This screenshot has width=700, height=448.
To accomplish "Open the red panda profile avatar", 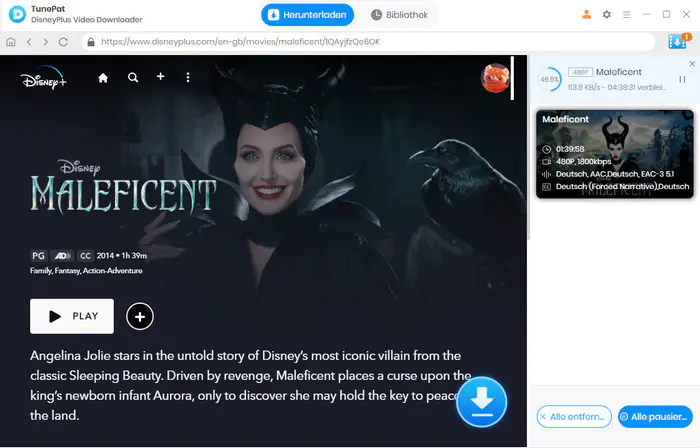I will coord(495,78).
